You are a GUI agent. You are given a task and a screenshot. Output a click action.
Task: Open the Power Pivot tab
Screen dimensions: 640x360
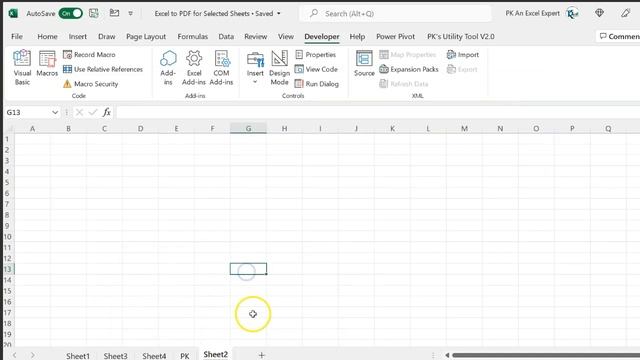pos(395,37)
